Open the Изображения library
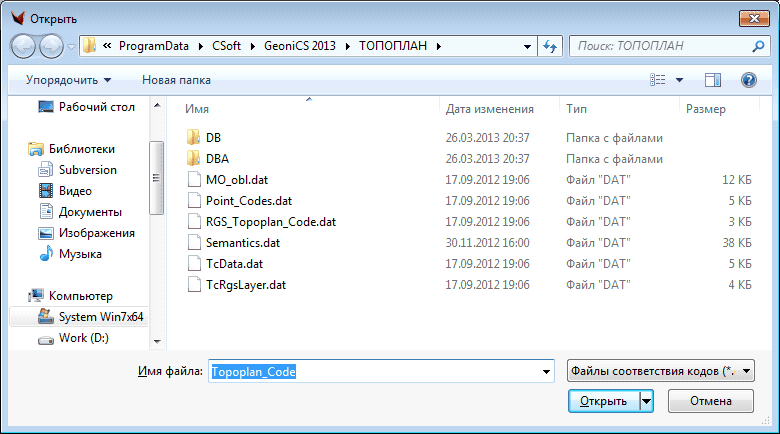Viewport: 780px width, 434px height. (x=97, y=232)
